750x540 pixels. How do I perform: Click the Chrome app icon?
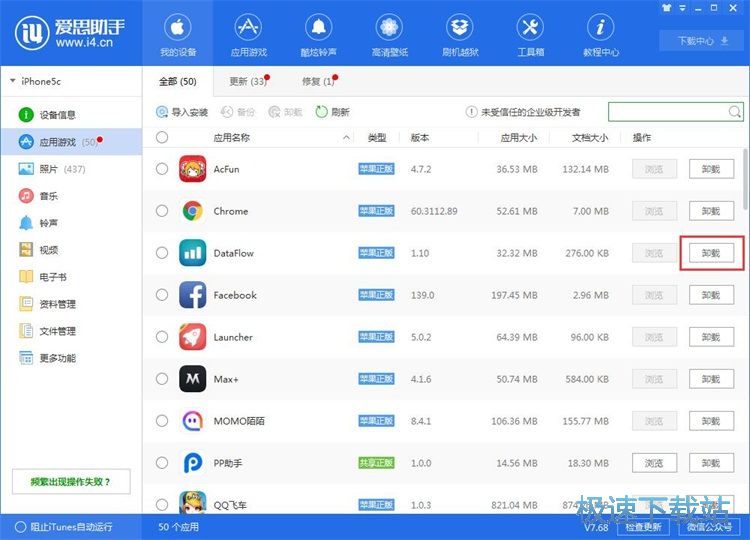193,211
